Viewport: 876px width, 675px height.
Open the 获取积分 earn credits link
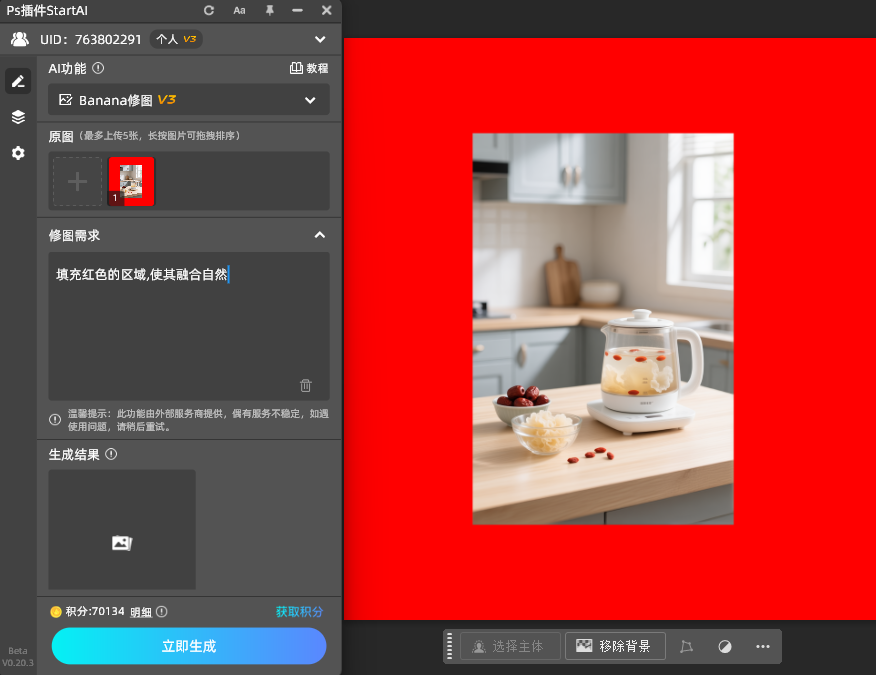300,611
